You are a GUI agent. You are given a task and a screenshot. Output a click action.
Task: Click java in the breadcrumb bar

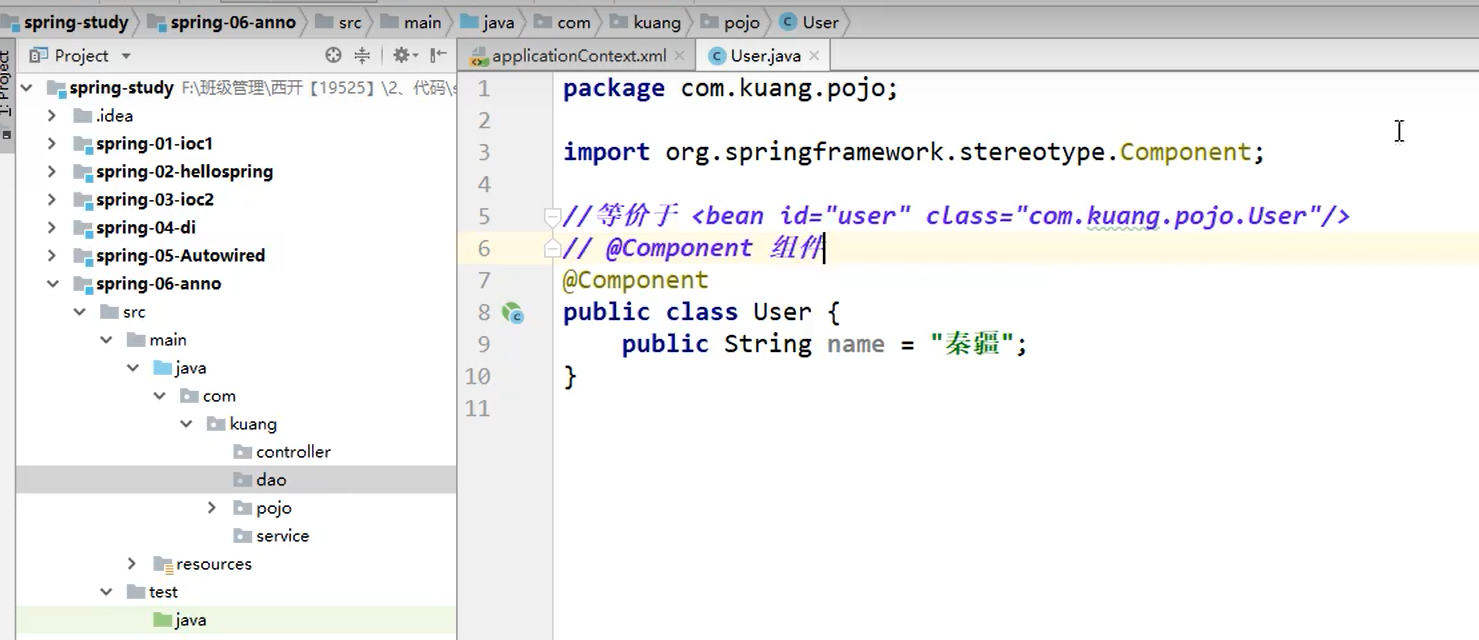[488, 22]
